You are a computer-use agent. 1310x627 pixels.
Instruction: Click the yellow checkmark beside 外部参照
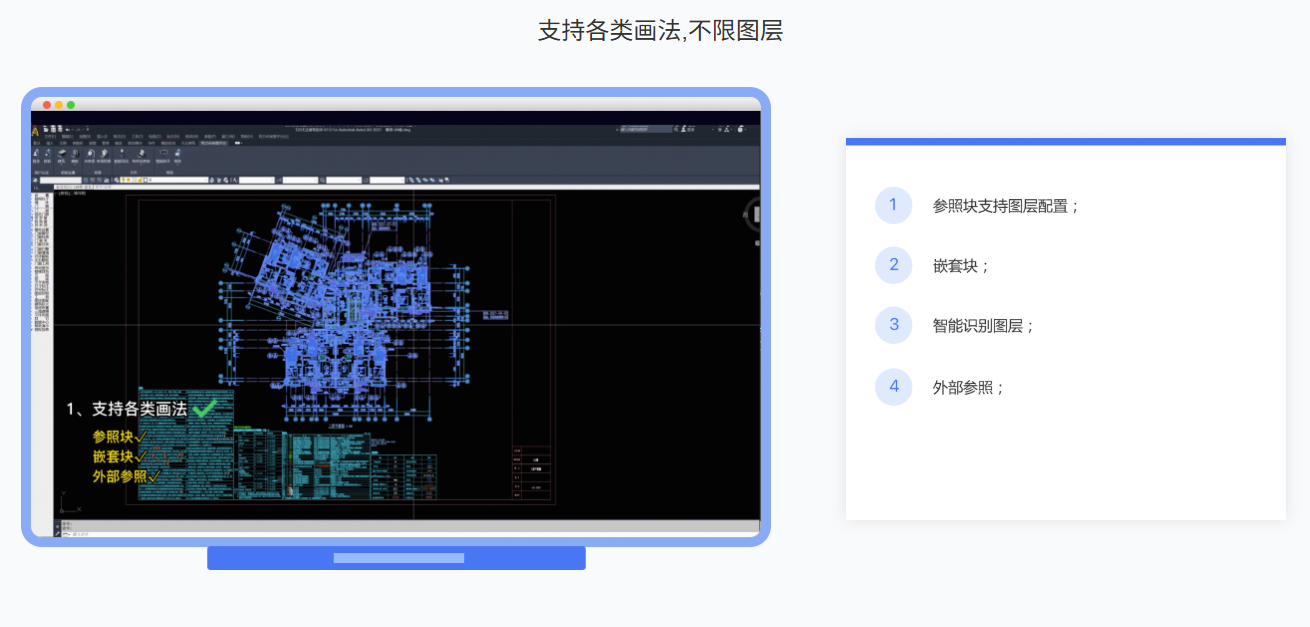tap(154, 476)
